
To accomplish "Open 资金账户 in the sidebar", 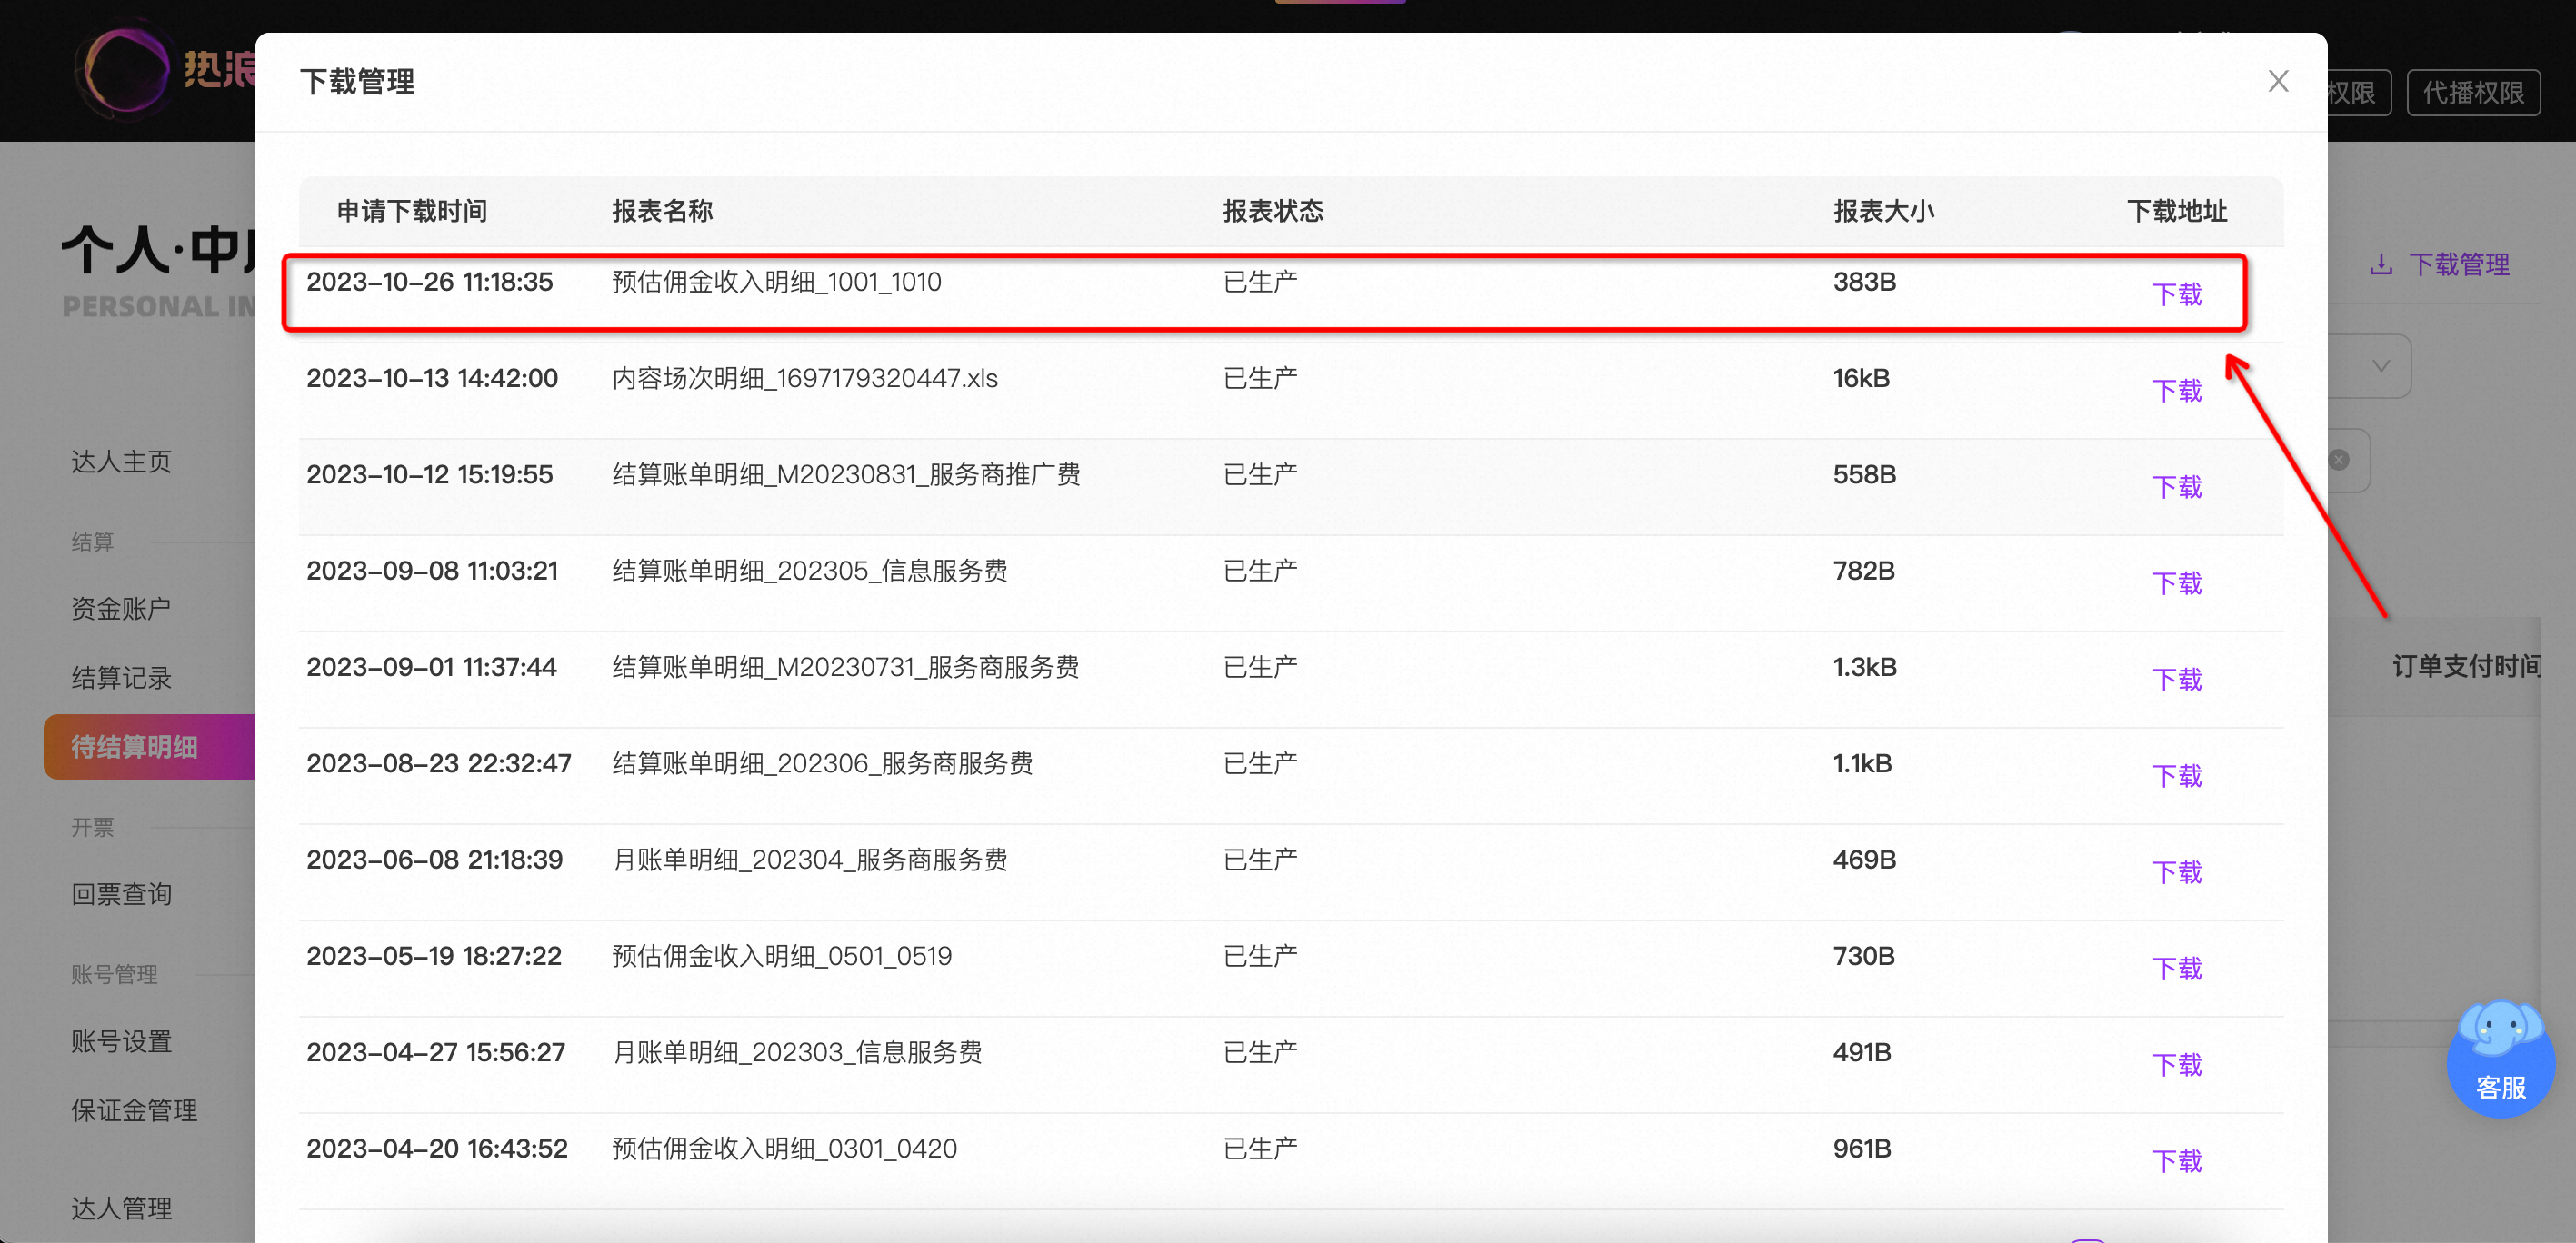I will (121, 609).
